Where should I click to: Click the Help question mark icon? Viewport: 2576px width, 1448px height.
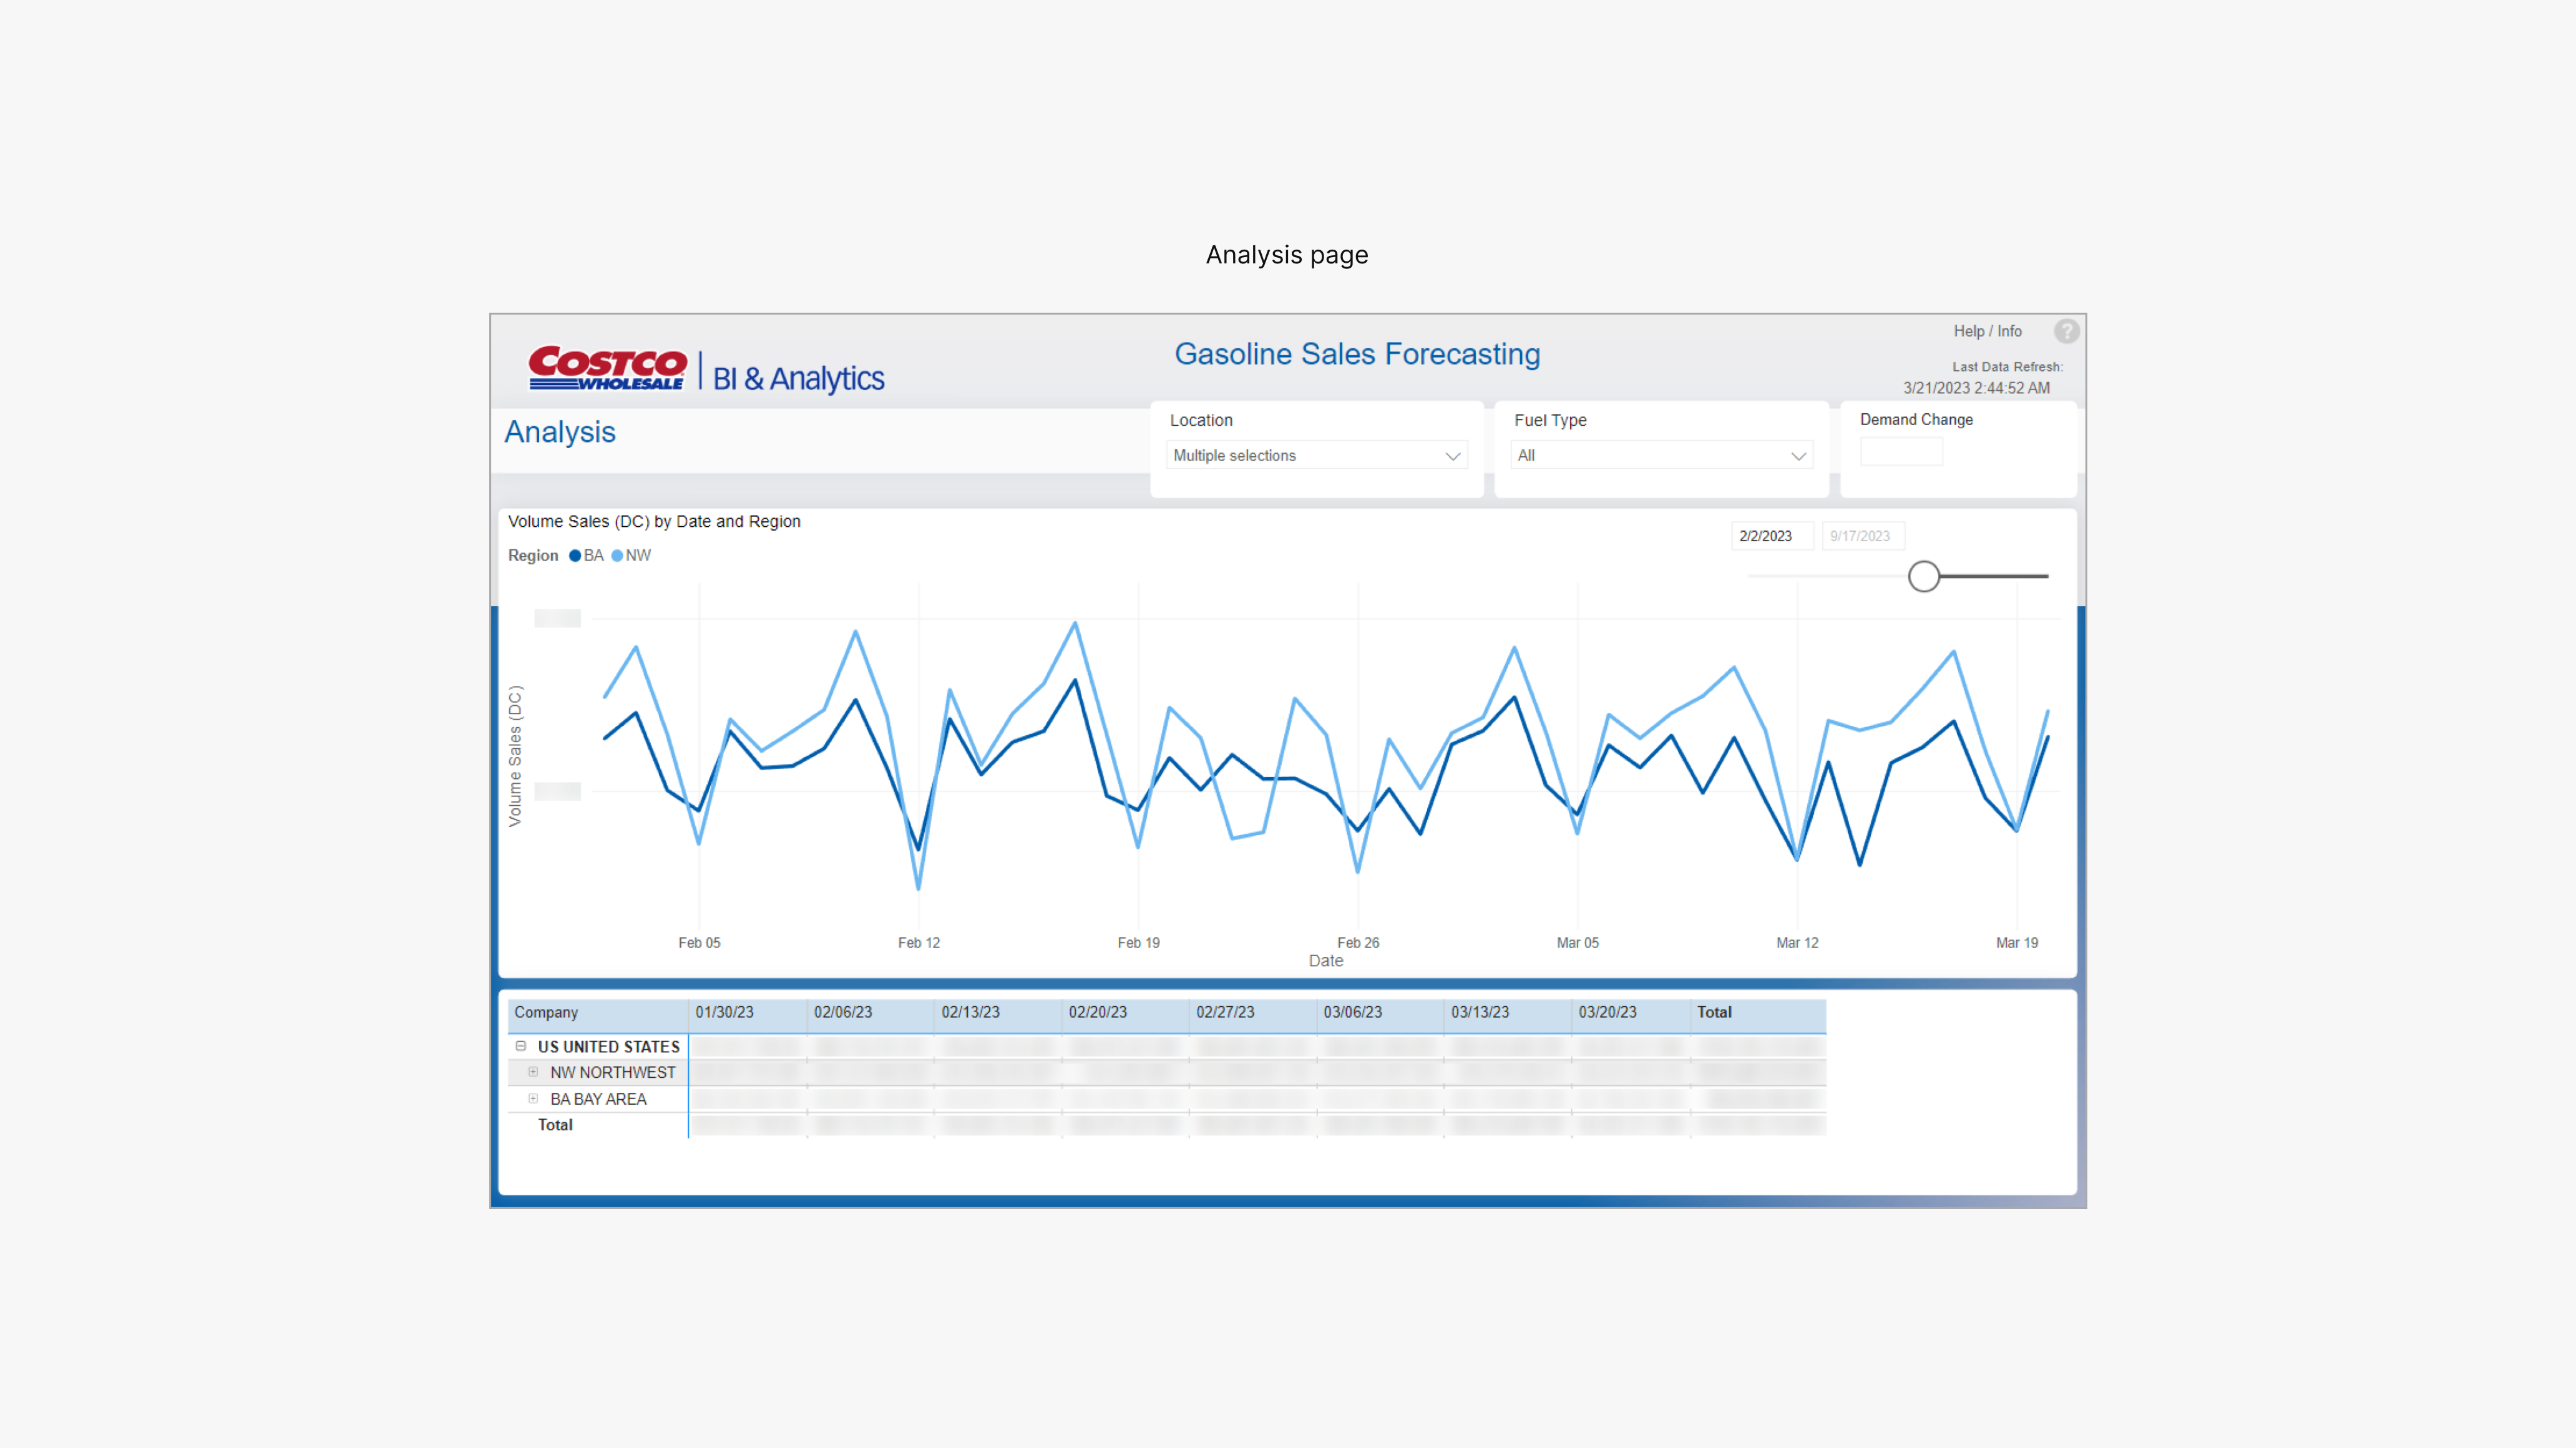coord(2066,331)
